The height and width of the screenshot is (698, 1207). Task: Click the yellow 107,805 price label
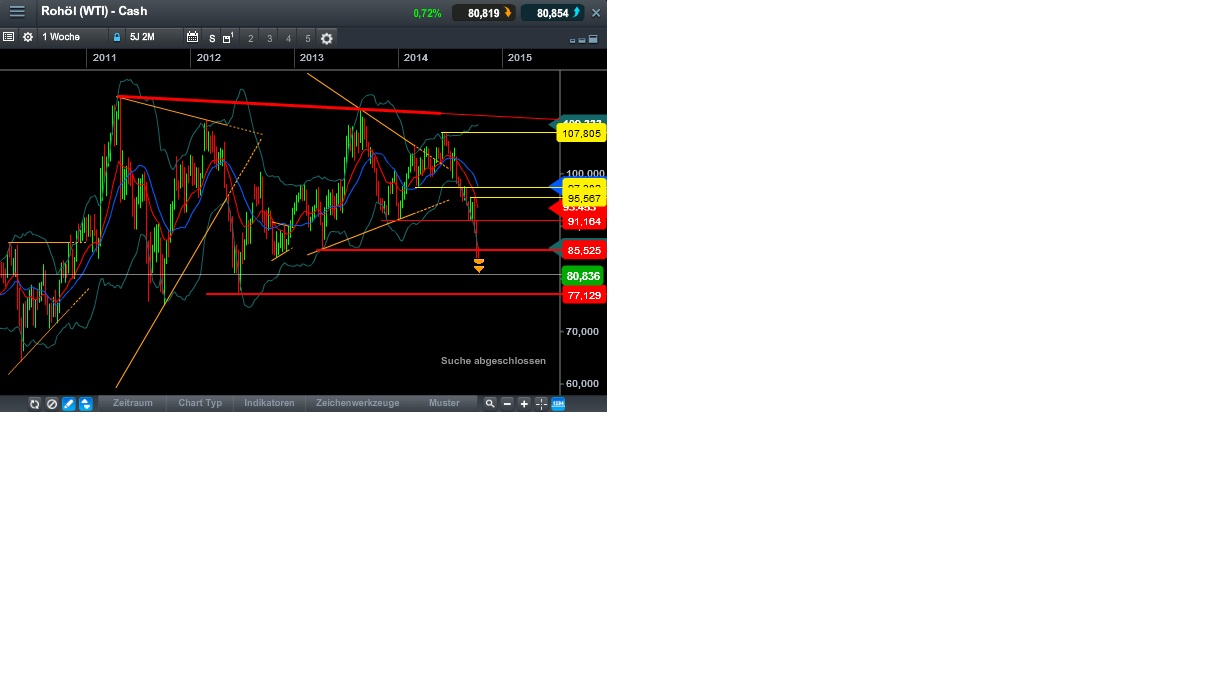[582, 132]
